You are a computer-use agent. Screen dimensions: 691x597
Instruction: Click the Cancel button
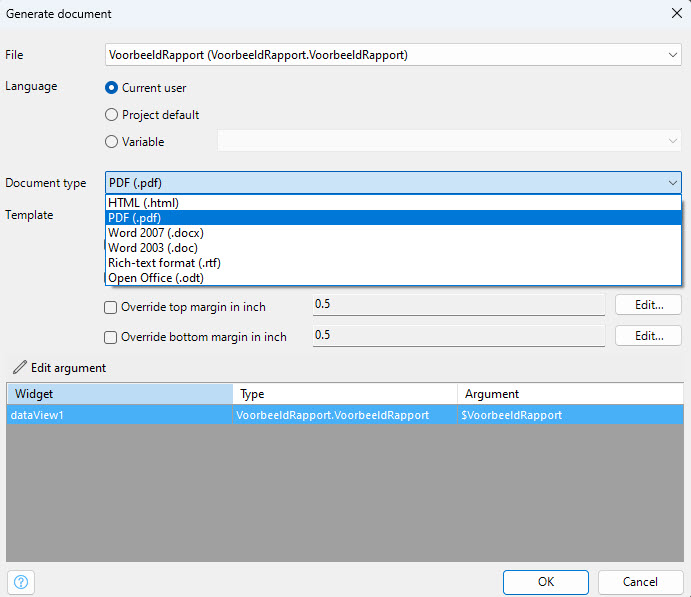pyautogui.click(x=640, y=582)
